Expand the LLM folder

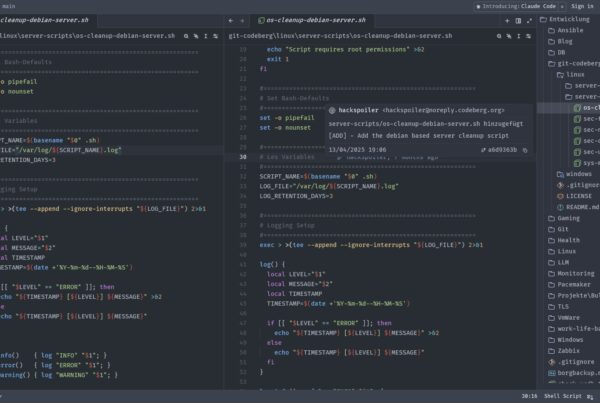click(563, 263)
